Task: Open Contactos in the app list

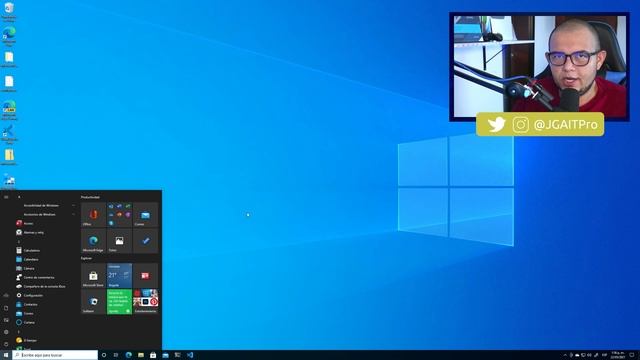Action: pyautogui.click(x=46, y=304)
